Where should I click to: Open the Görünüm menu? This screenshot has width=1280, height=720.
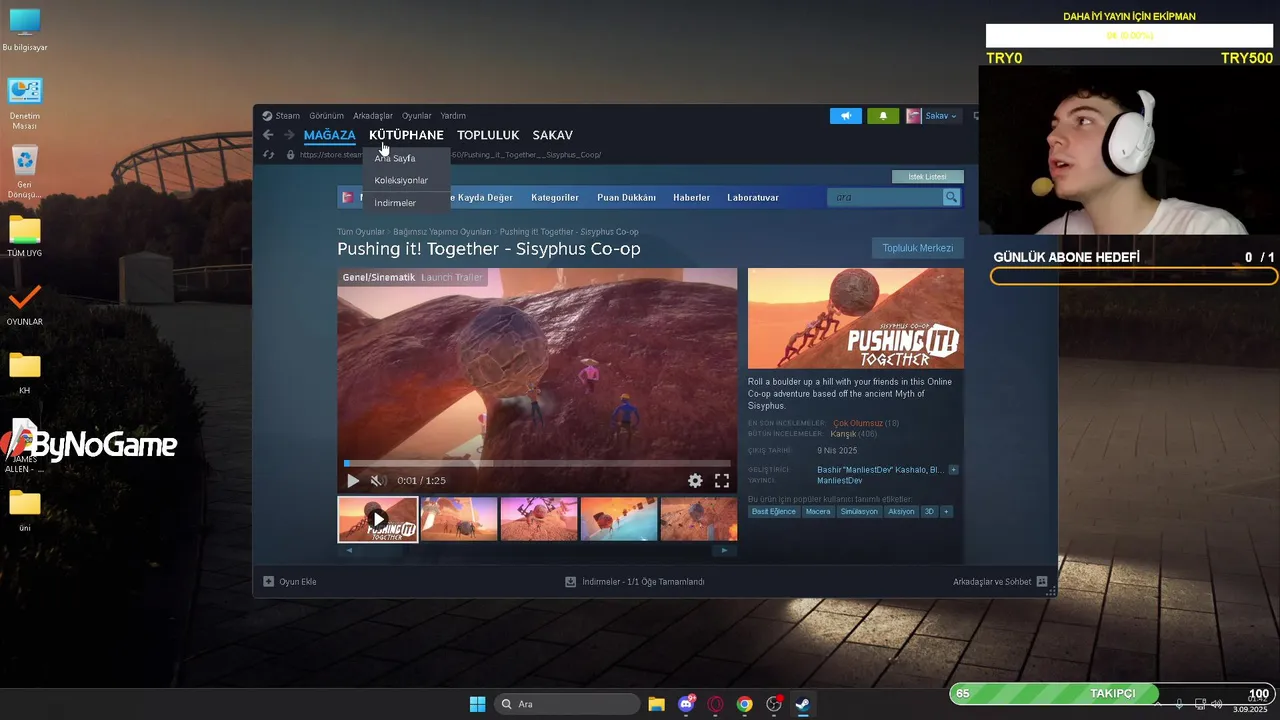[x=326, y=116]
